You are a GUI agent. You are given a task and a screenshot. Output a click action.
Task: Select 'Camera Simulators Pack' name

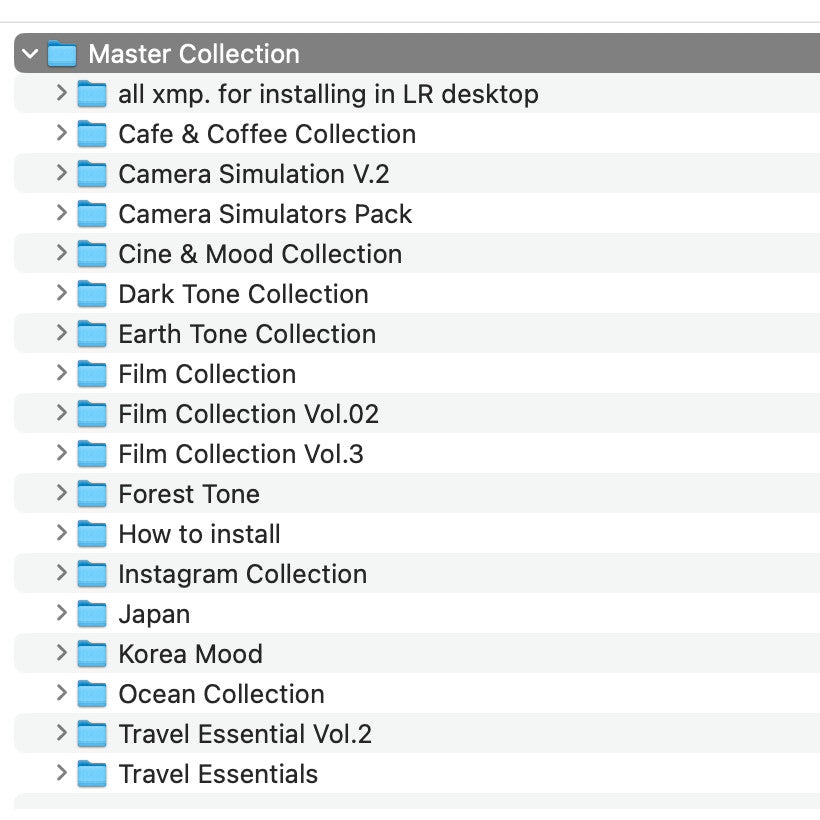(265, 214)
